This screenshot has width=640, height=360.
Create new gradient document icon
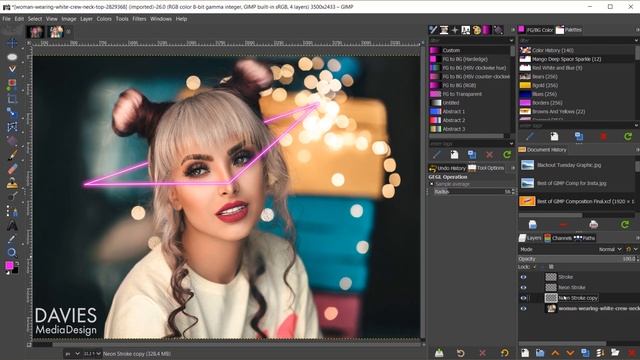click(x=454, y=155)
